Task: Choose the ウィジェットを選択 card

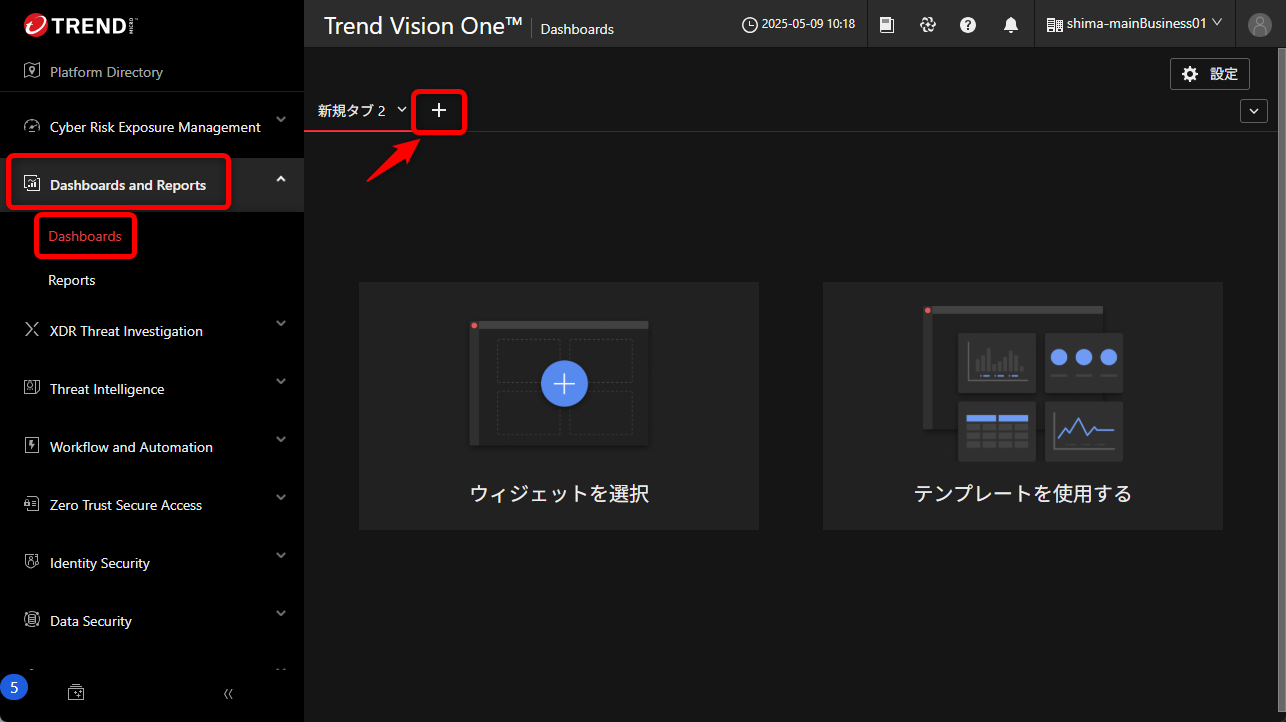Action: click(x=559, y=406)
